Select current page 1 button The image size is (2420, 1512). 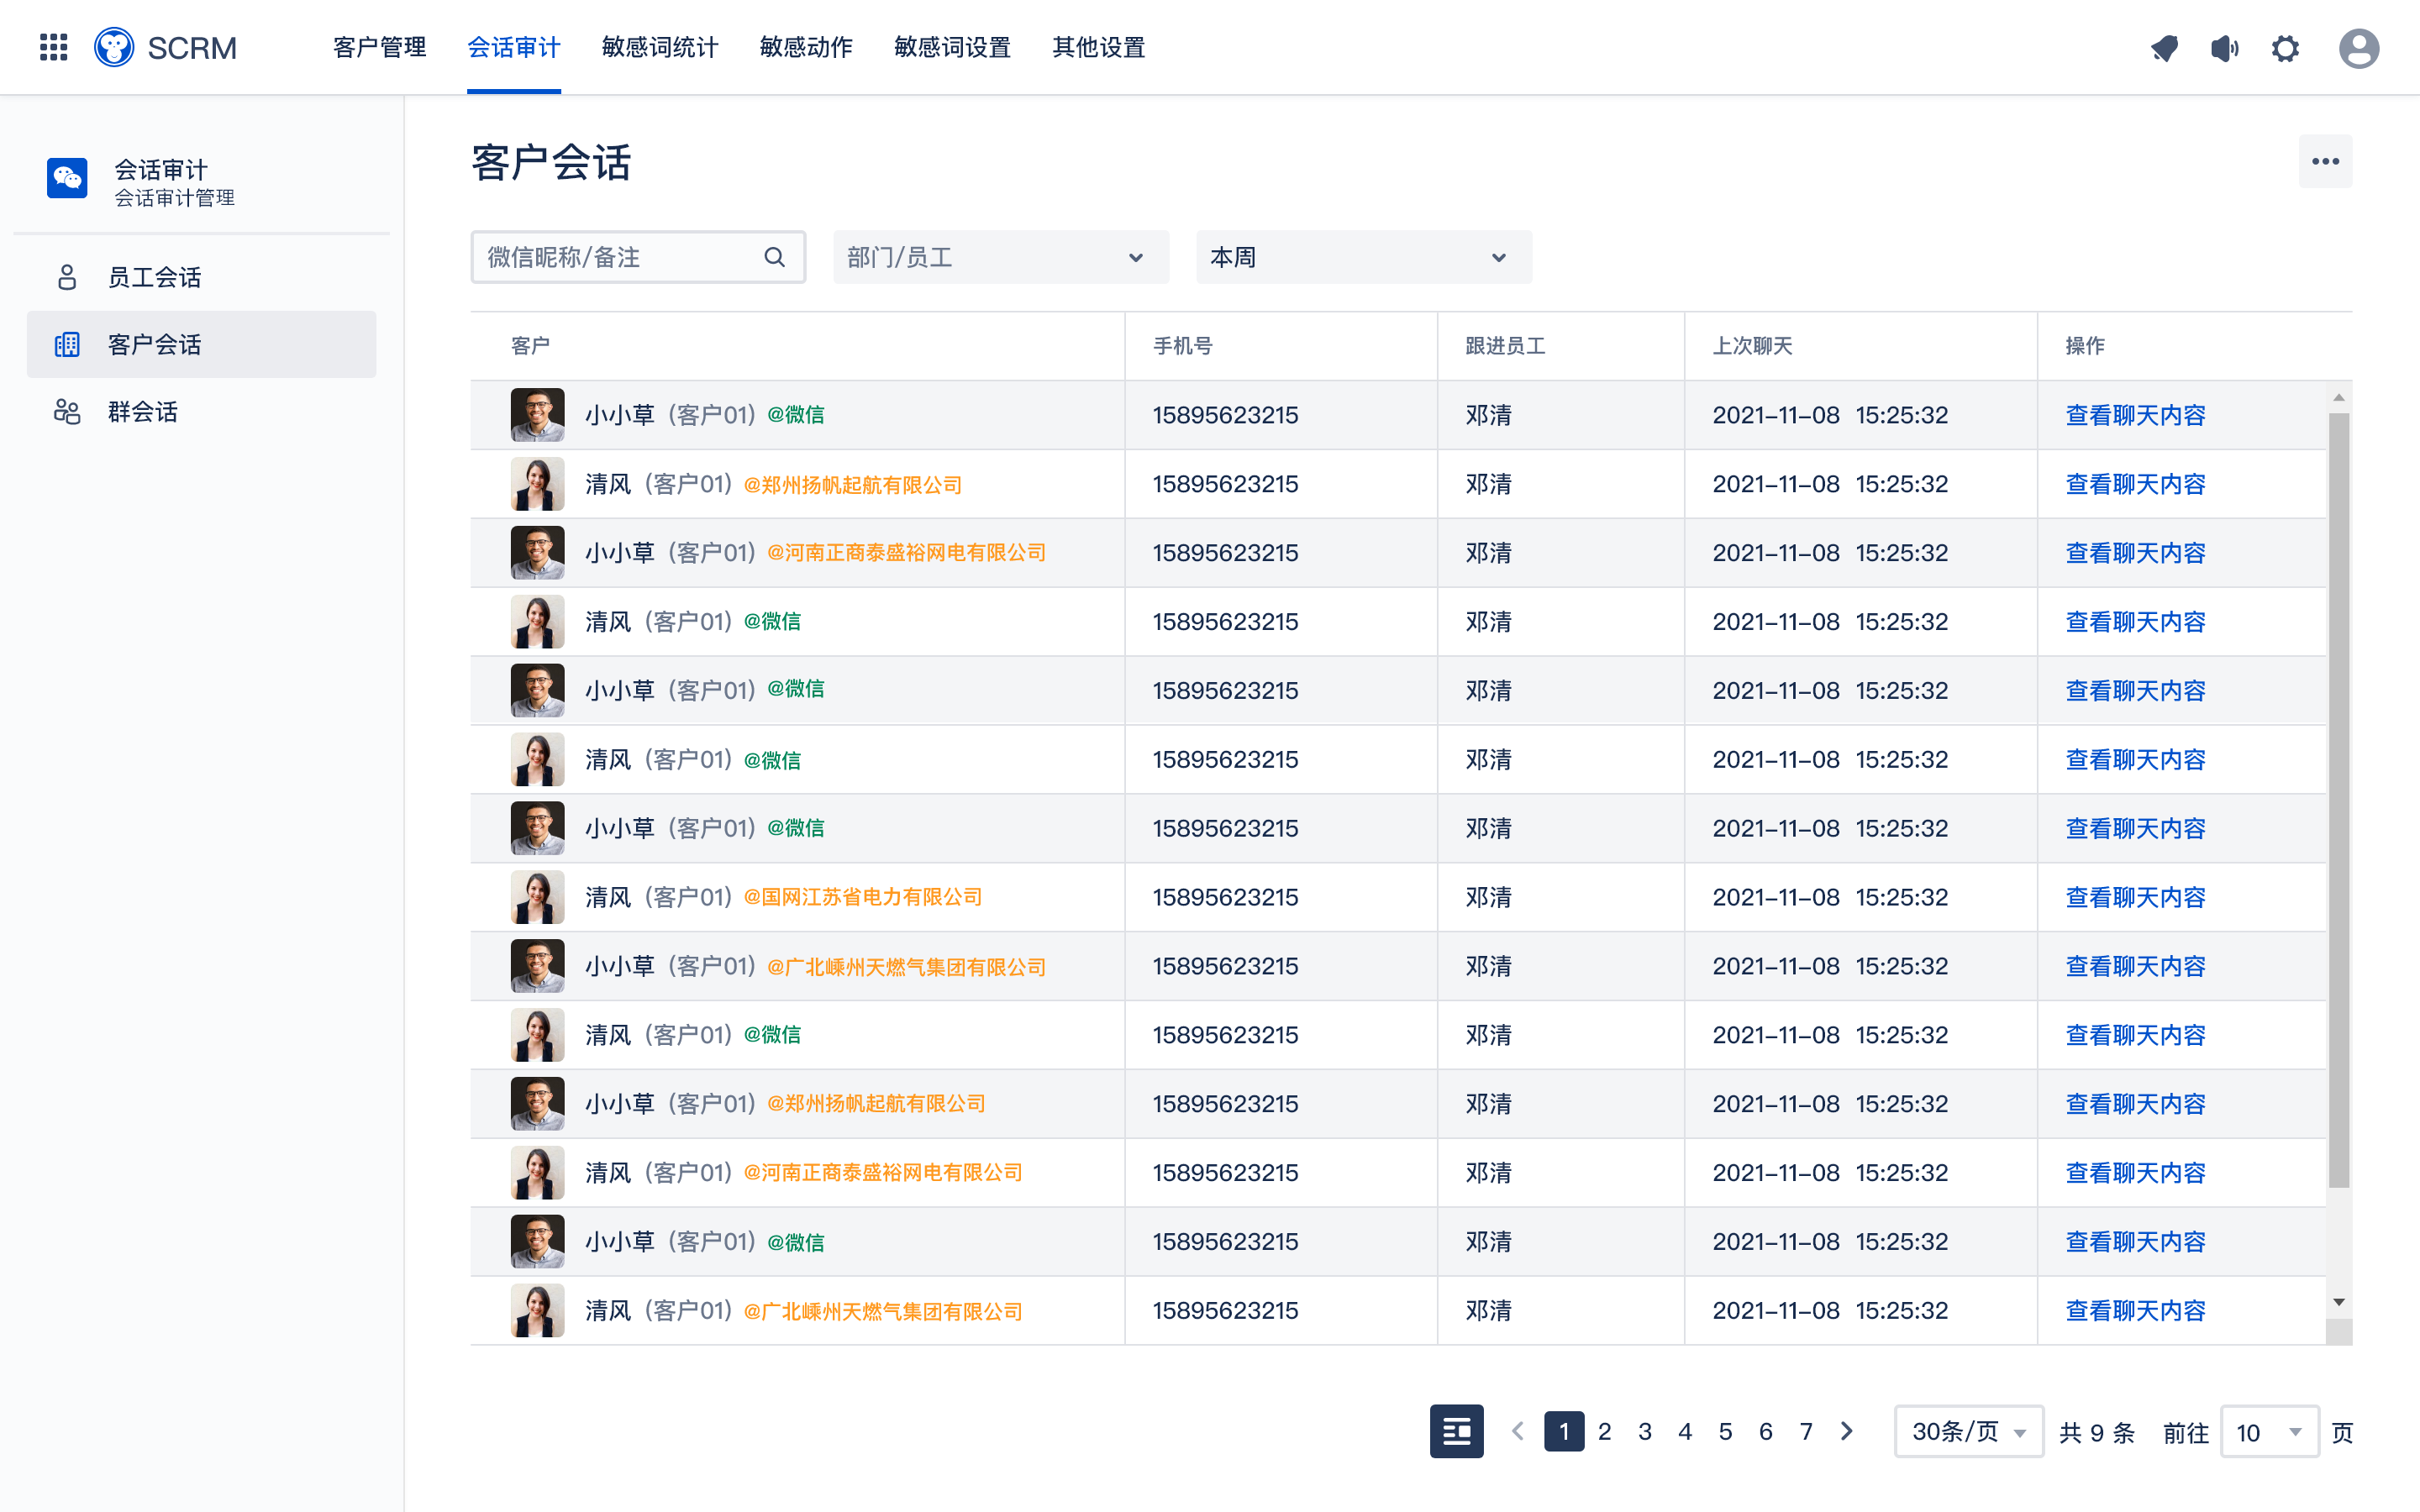[x=1564, y=1431]
